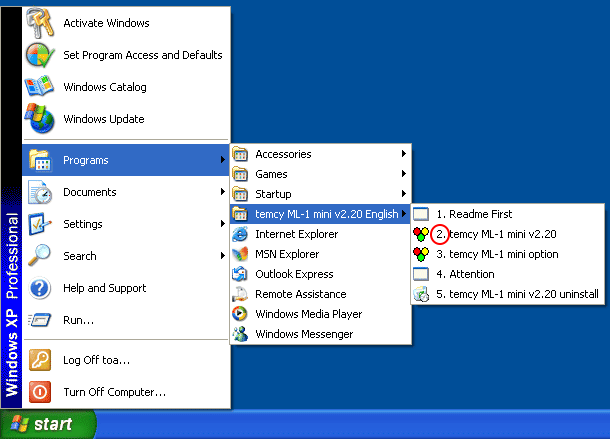Image resolution: width=610 pixels, height=439 pixels.
Task: Expand the Programs submenu arrow
Action: (223, 160)
